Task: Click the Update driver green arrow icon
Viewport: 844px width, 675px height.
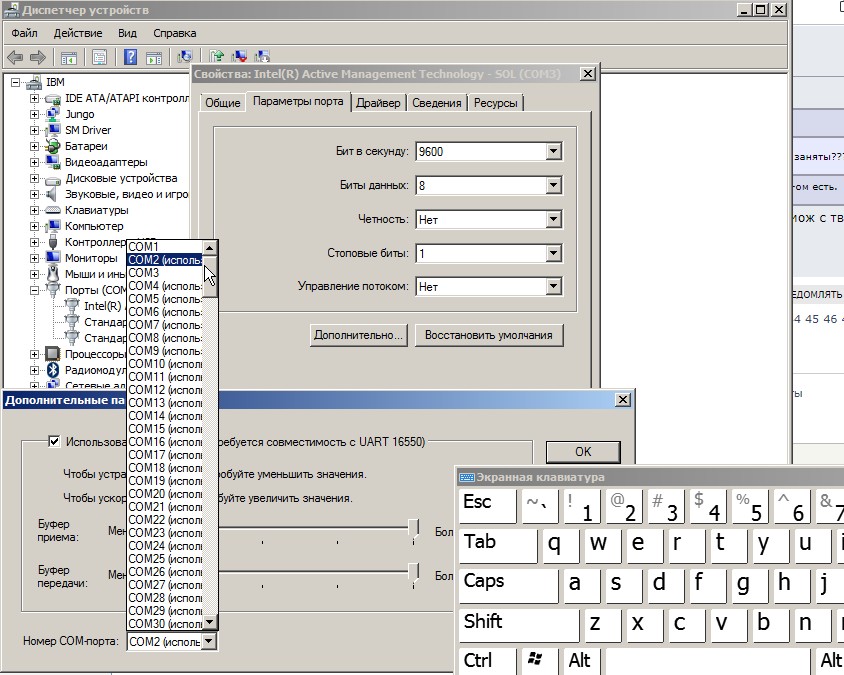Action: 217,56
